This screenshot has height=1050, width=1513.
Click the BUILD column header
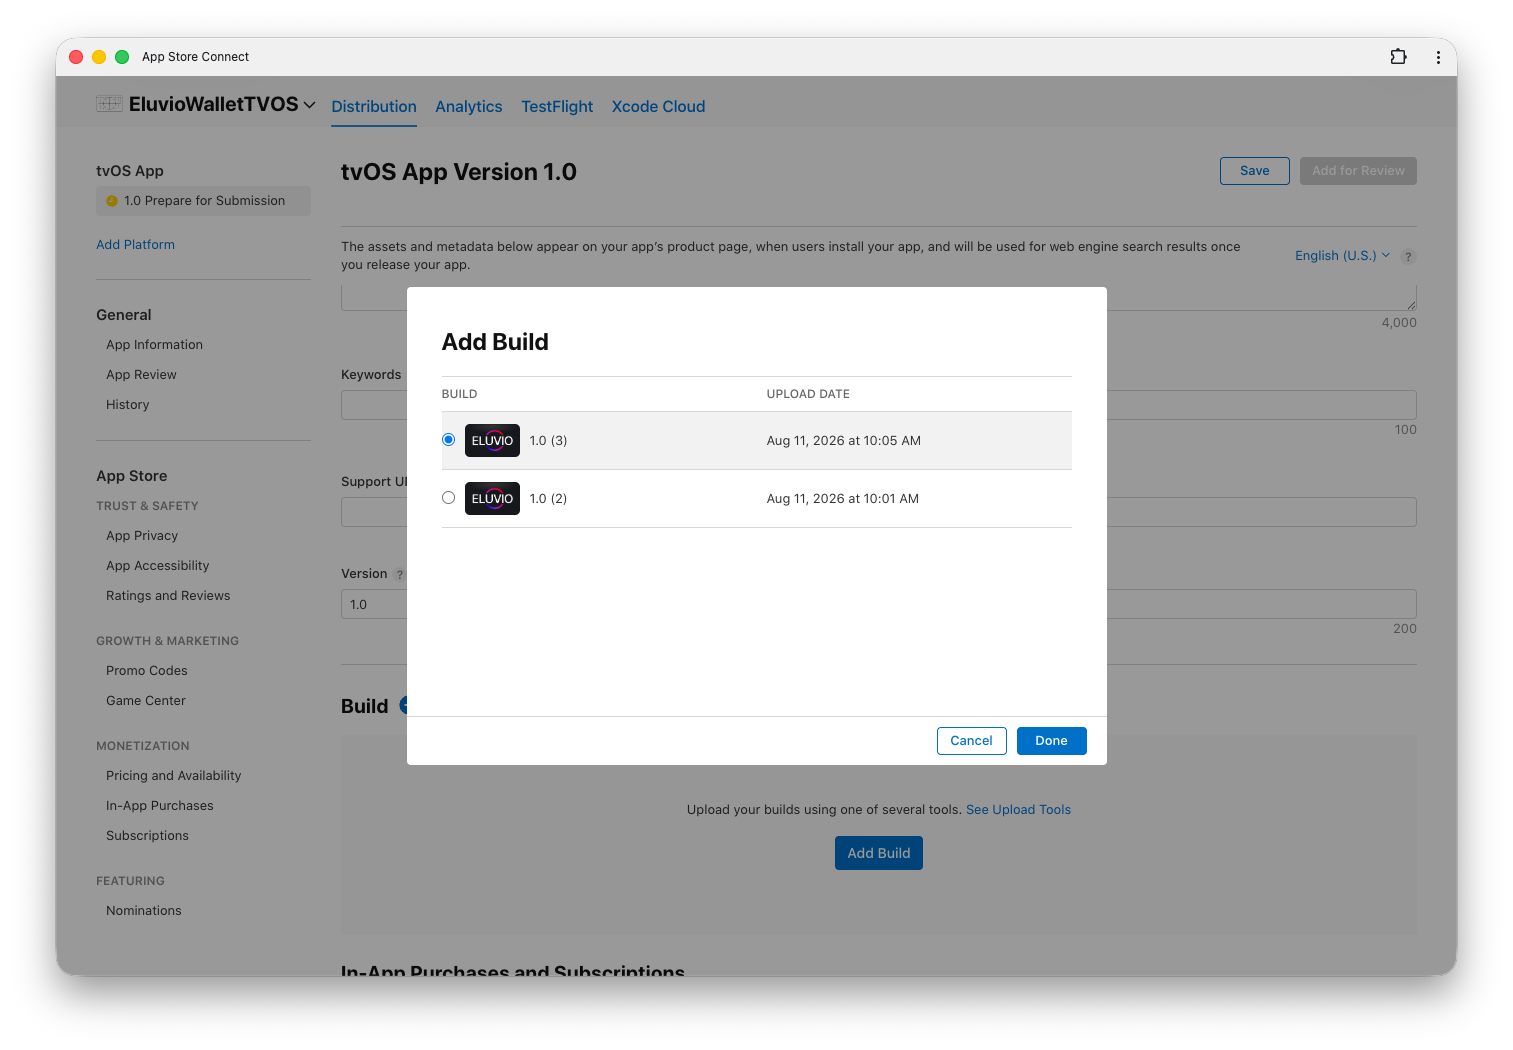click(x=459, y=394)
